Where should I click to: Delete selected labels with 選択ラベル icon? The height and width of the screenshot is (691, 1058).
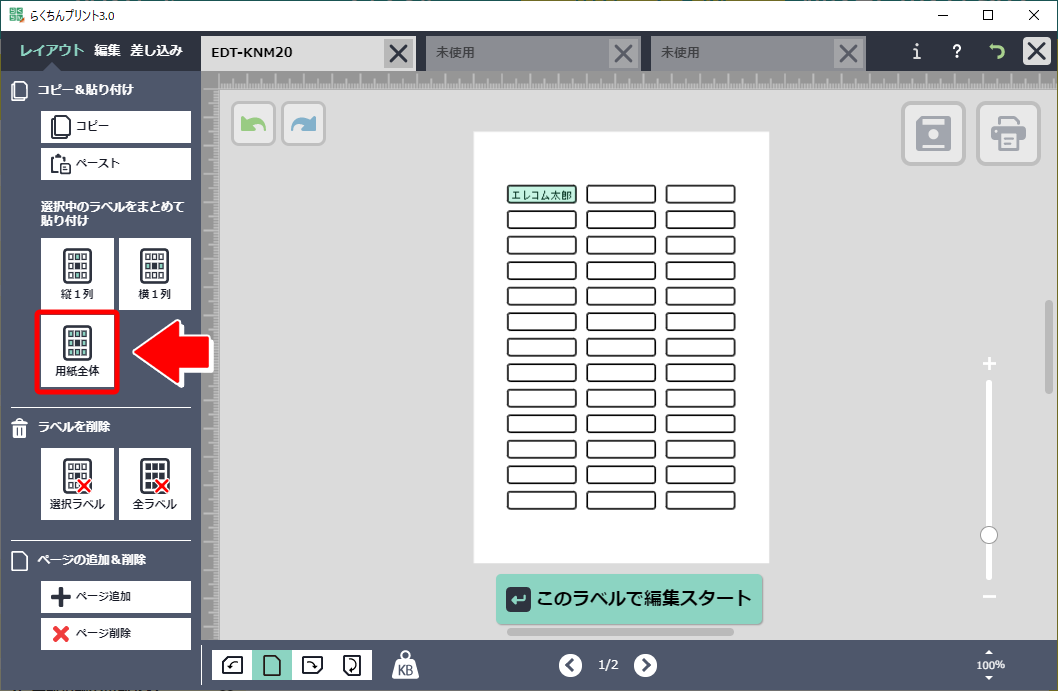point(77,484)
